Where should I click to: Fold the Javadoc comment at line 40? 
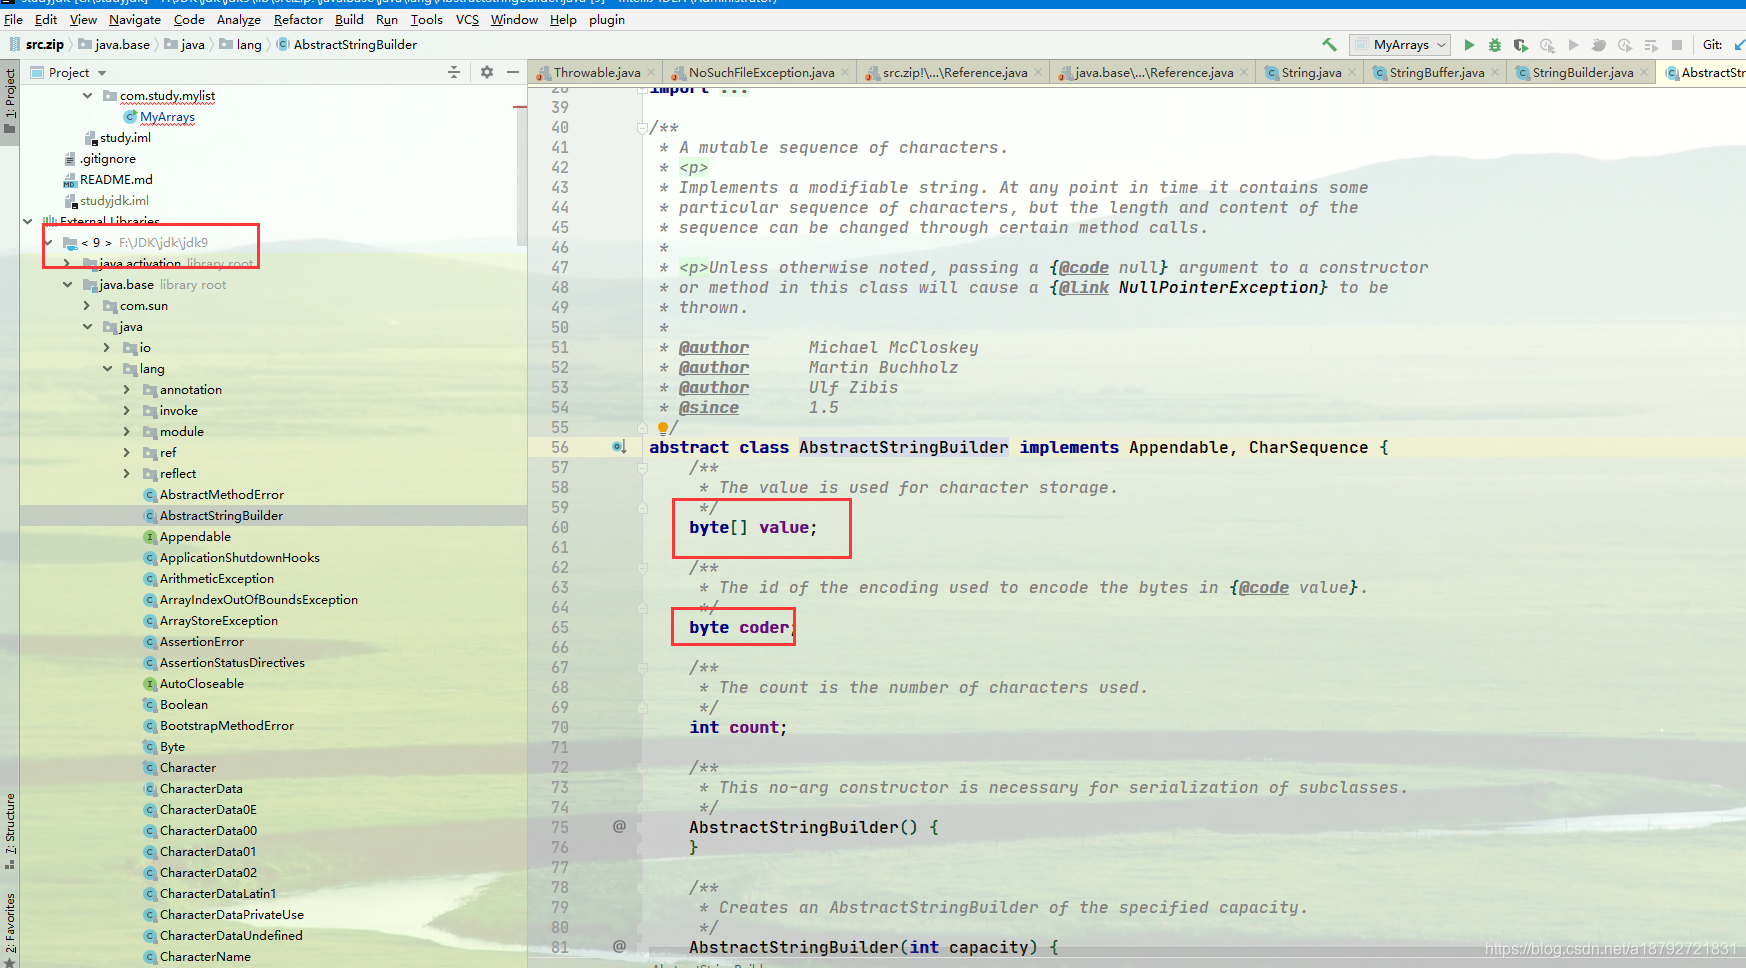point(641,128)
